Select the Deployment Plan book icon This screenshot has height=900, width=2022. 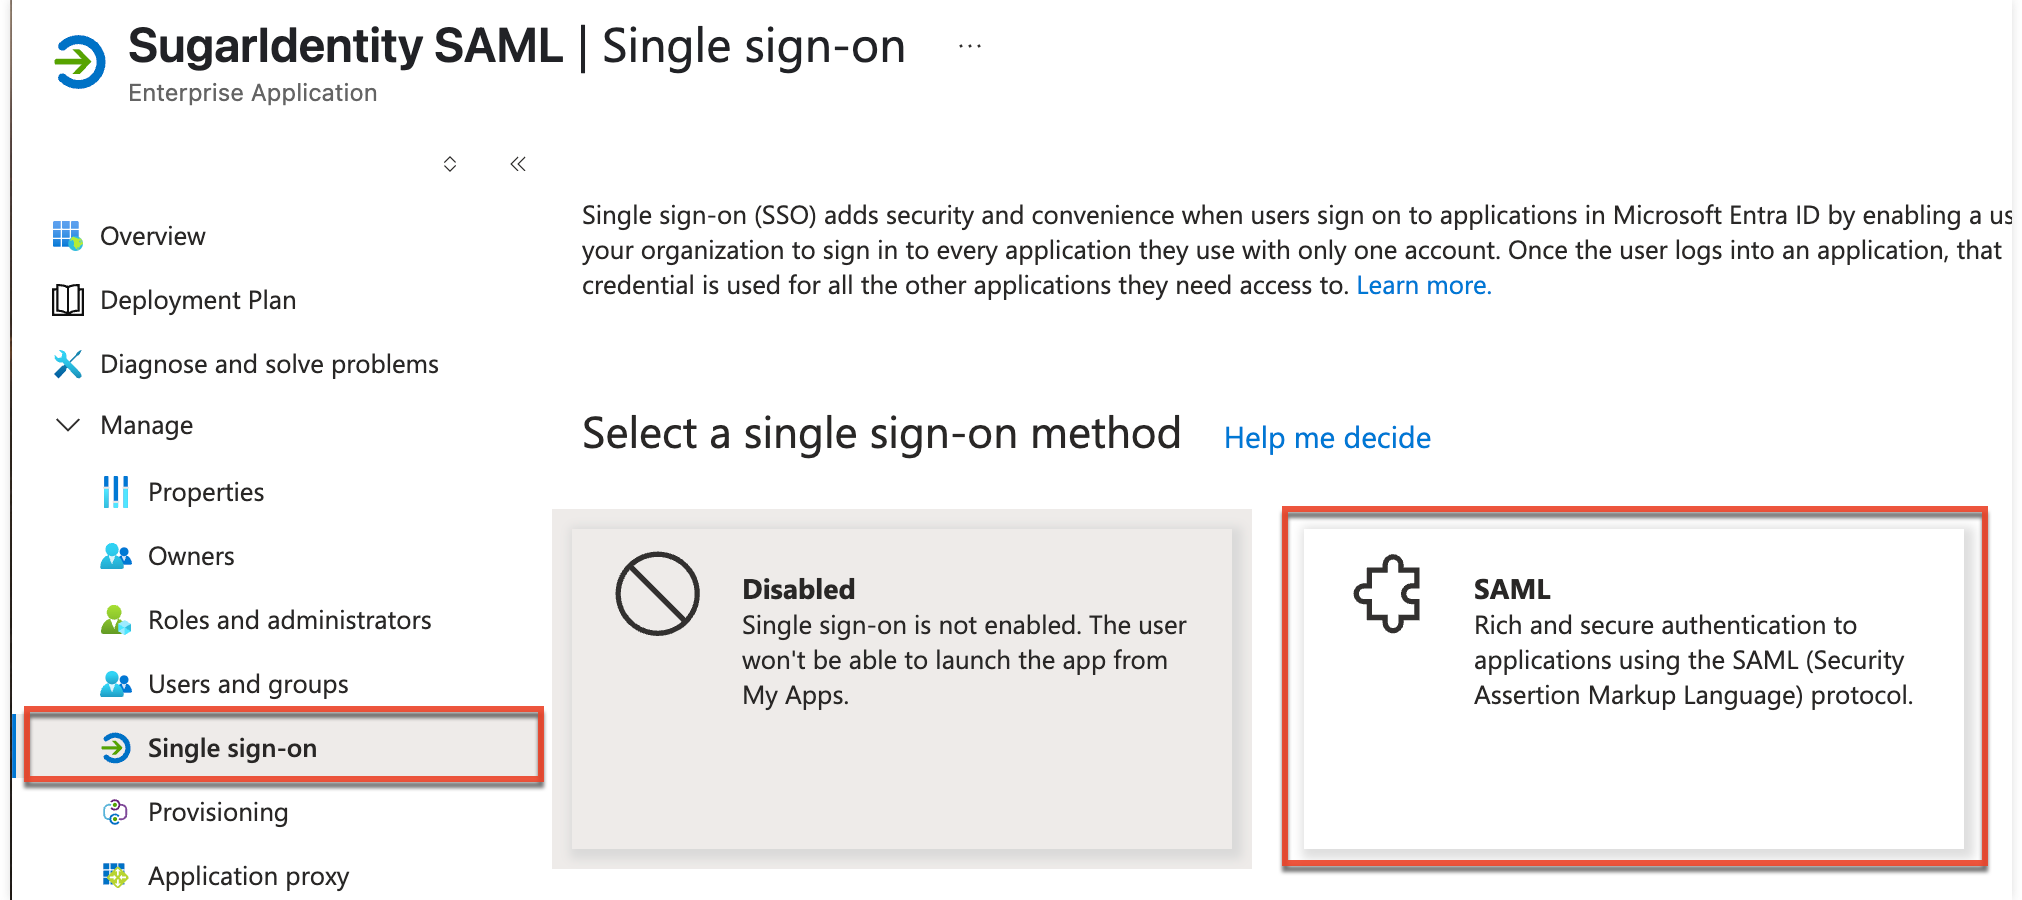click(66, 300)
